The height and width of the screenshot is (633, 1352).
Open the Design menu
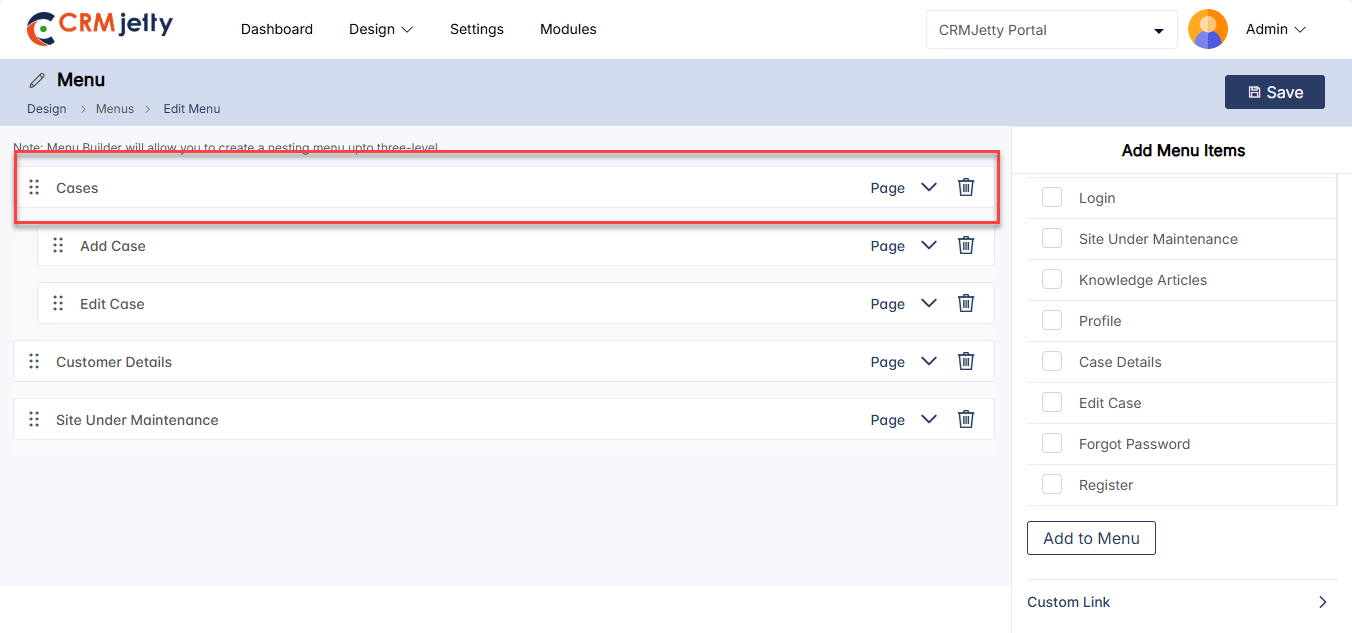[380, 29]
